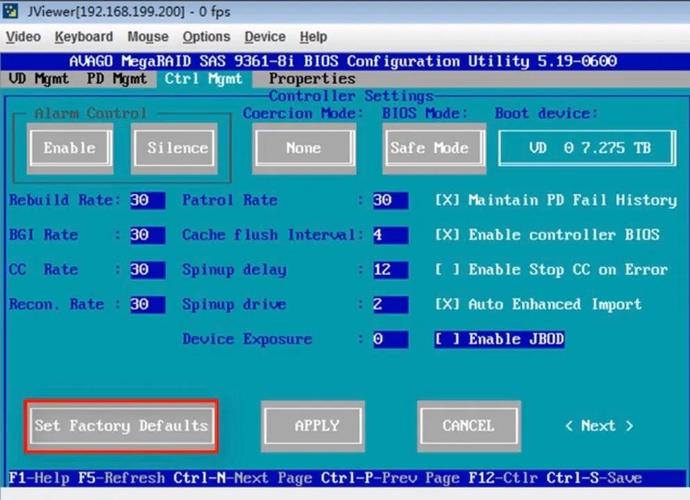Screen dimensions: 690x500
Task: Click the Boot device label
Action: [546, 114]
